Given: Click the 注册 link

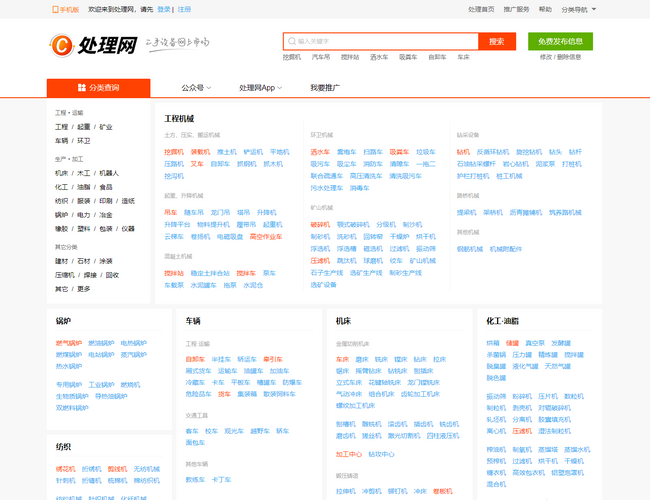Looking at the screenshot, I should tap(184, 9).
